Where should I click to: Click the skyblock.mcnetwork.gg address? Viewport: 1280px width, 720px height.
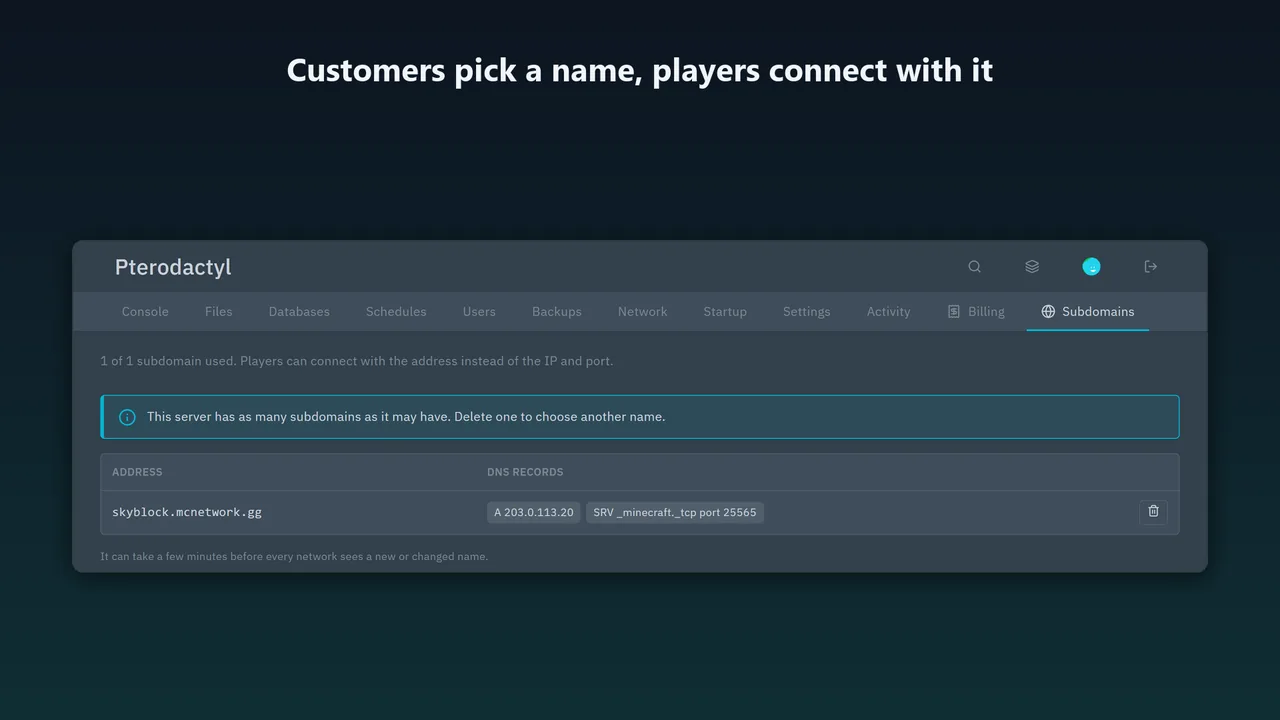tap(187, 512)
